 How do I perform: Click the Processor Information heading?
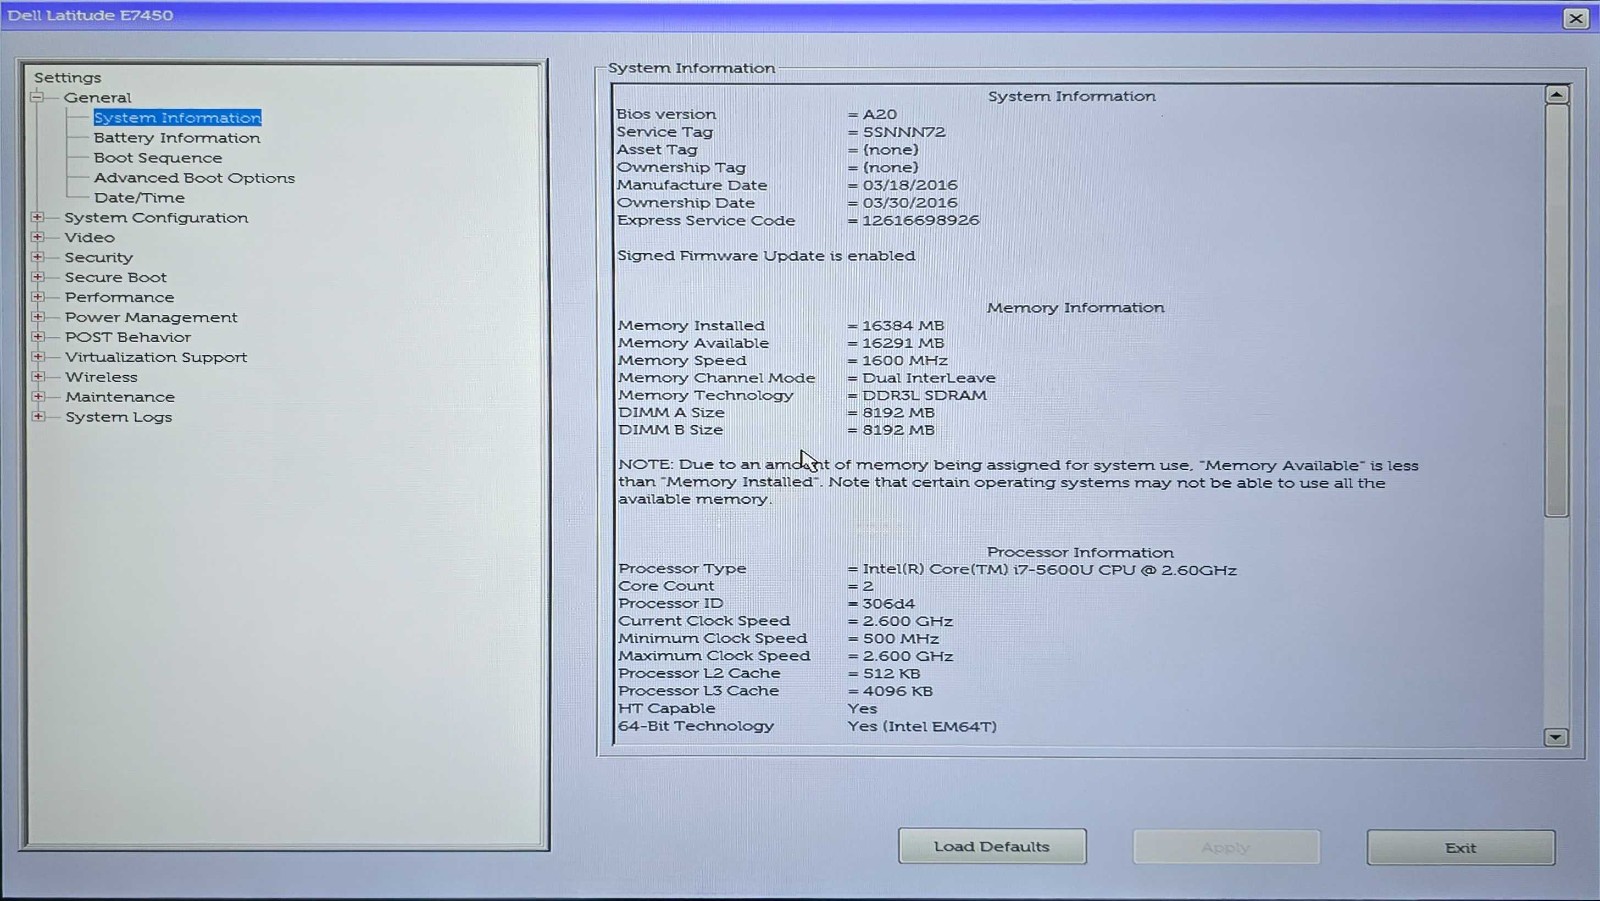click(x=1080, y=552)
